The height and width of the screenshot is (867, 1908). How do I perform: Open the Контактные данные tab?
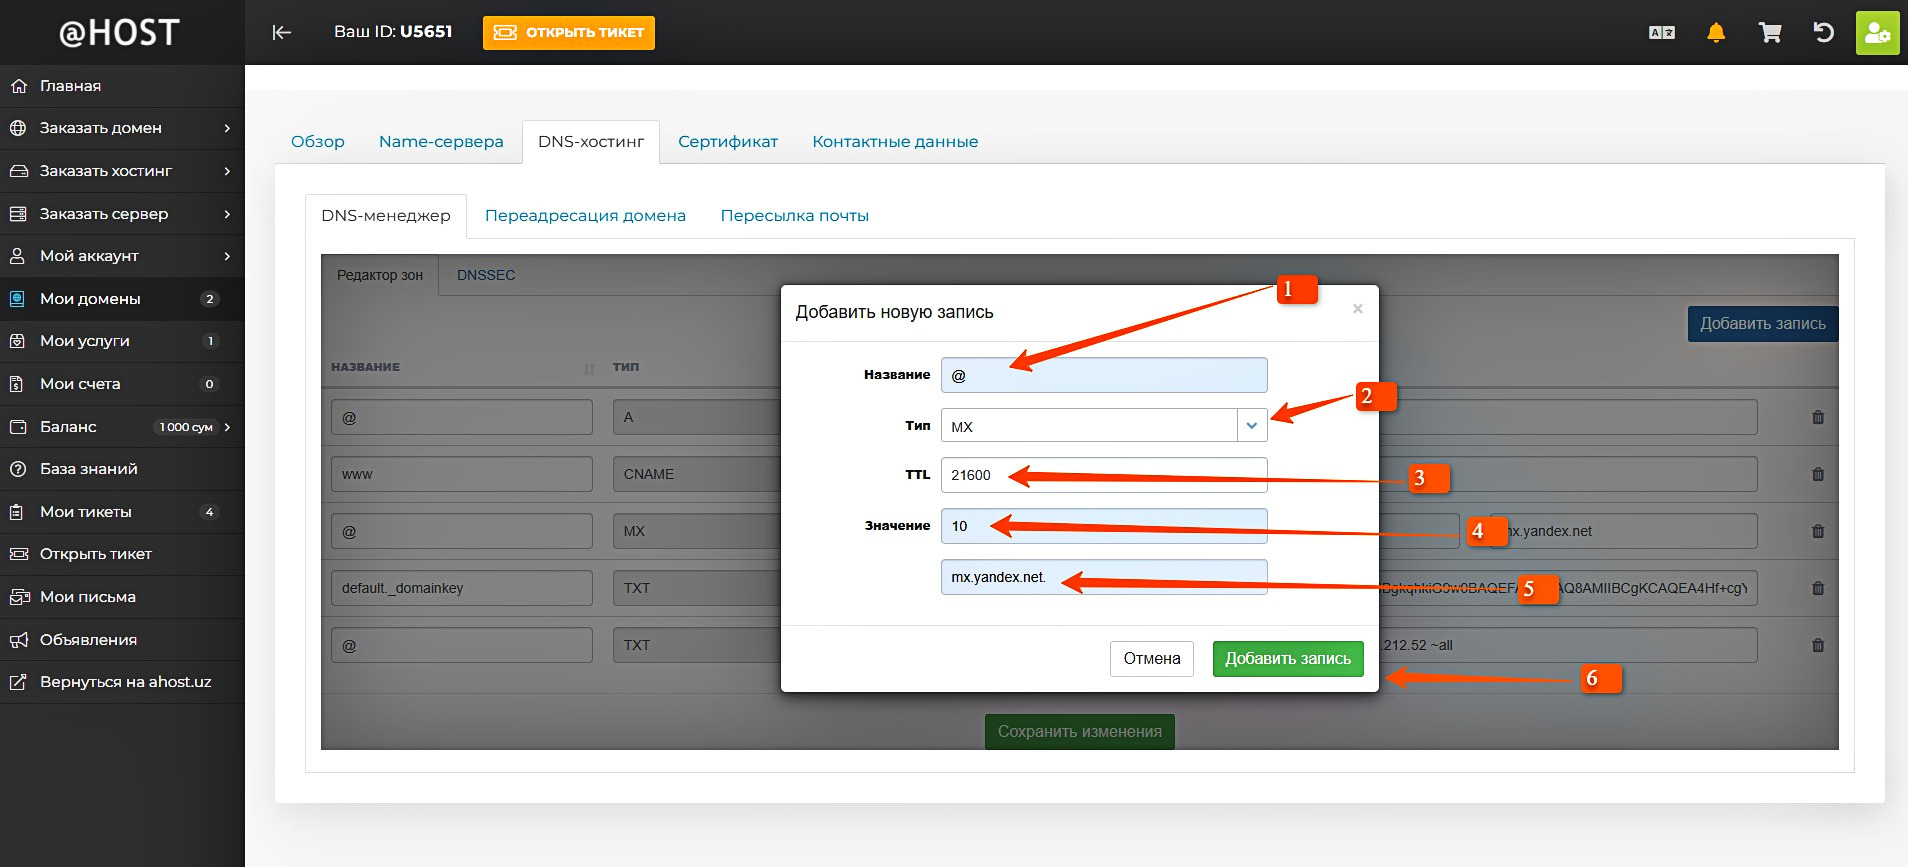(x=895, y=142)
